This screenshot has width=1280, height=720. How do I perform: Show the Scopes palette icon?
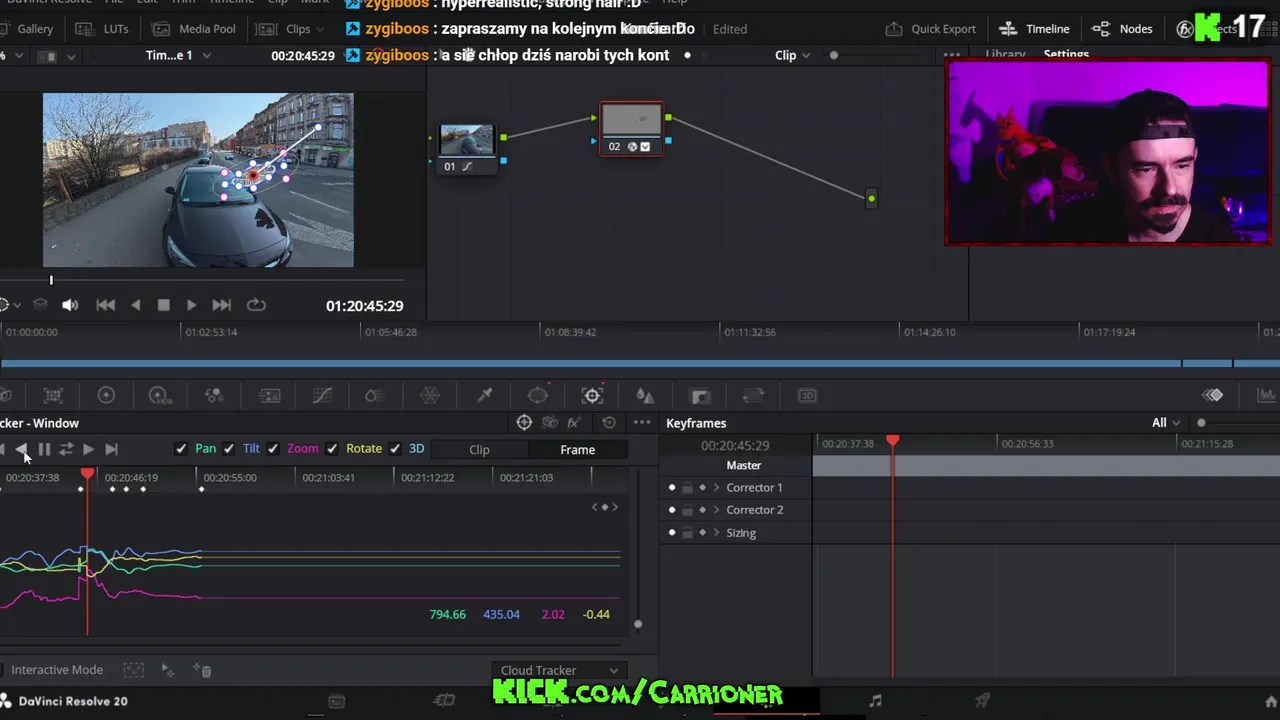(x=1266, y=395)
